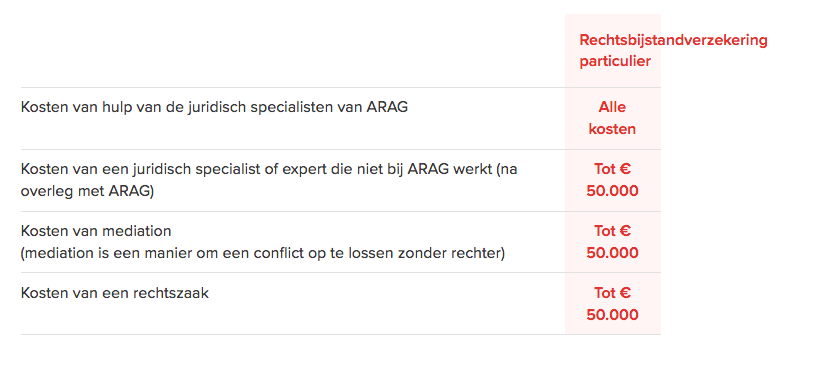Select the 'Alle kosten' cell value
The height and width of the screenshot is (374, 816).
612,118
